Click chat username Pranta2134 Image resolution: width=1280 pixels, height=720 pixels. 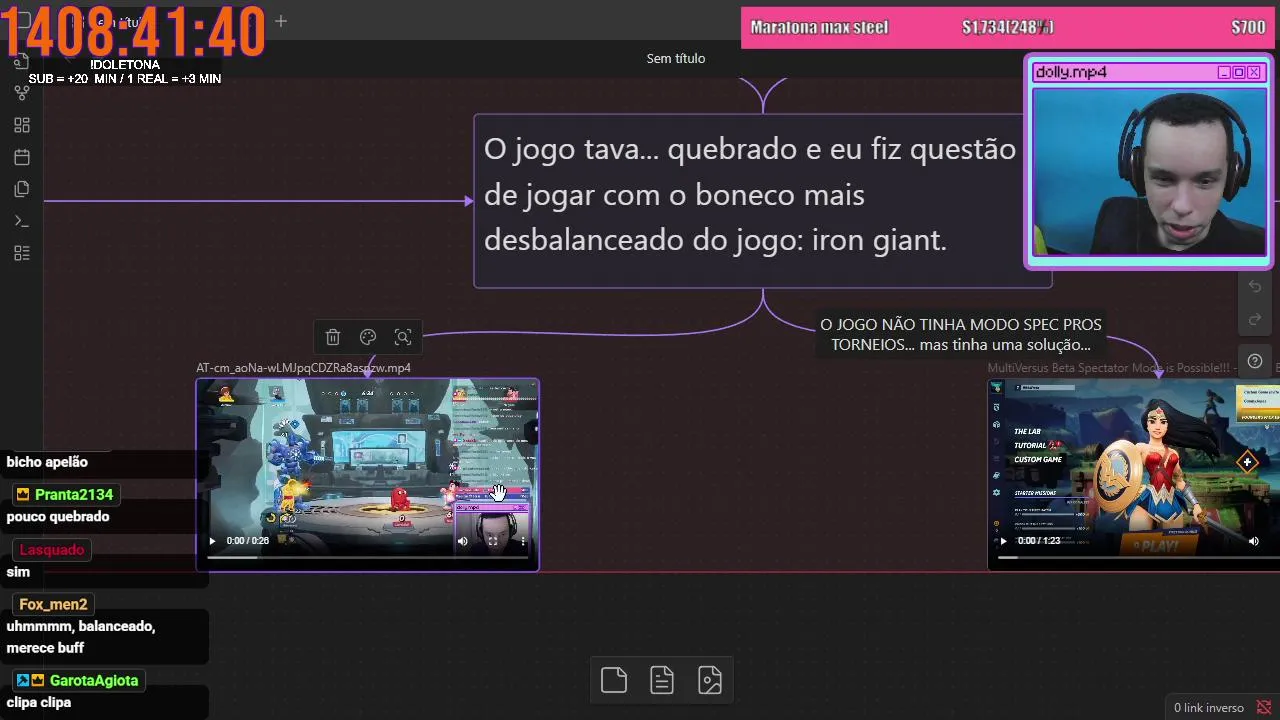pyautogui.click(x=74, y=495)
